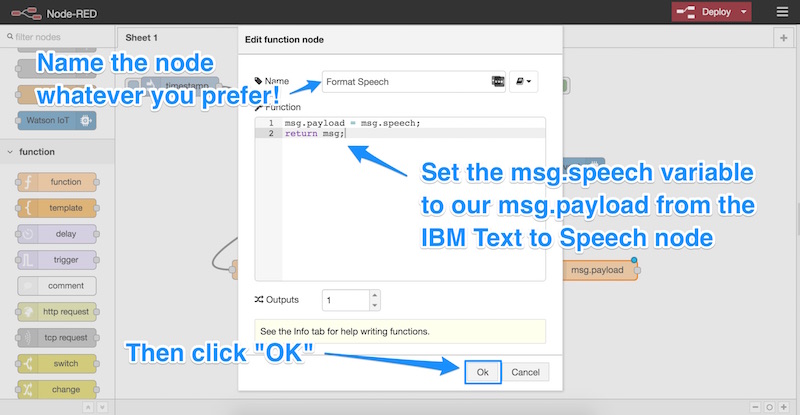Viewport: 800px width, 415px height.
Task: Select the Watson IoT node in palette
Action: point(57,120)
